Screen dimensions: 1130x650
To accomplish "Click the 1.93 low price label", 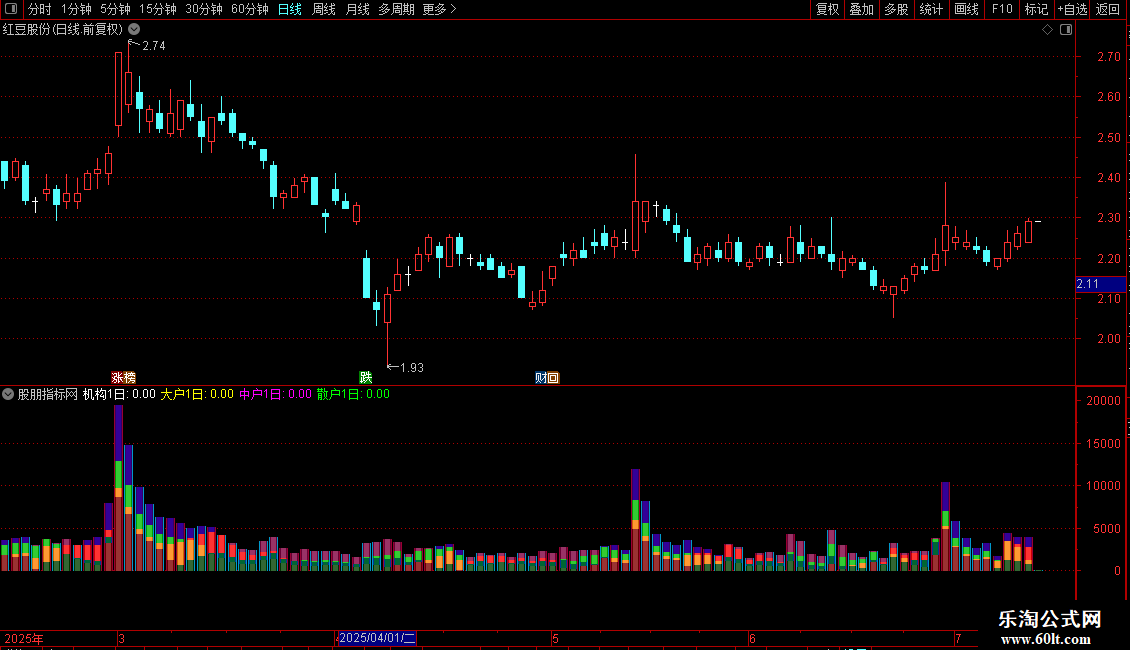I will 411,368.
